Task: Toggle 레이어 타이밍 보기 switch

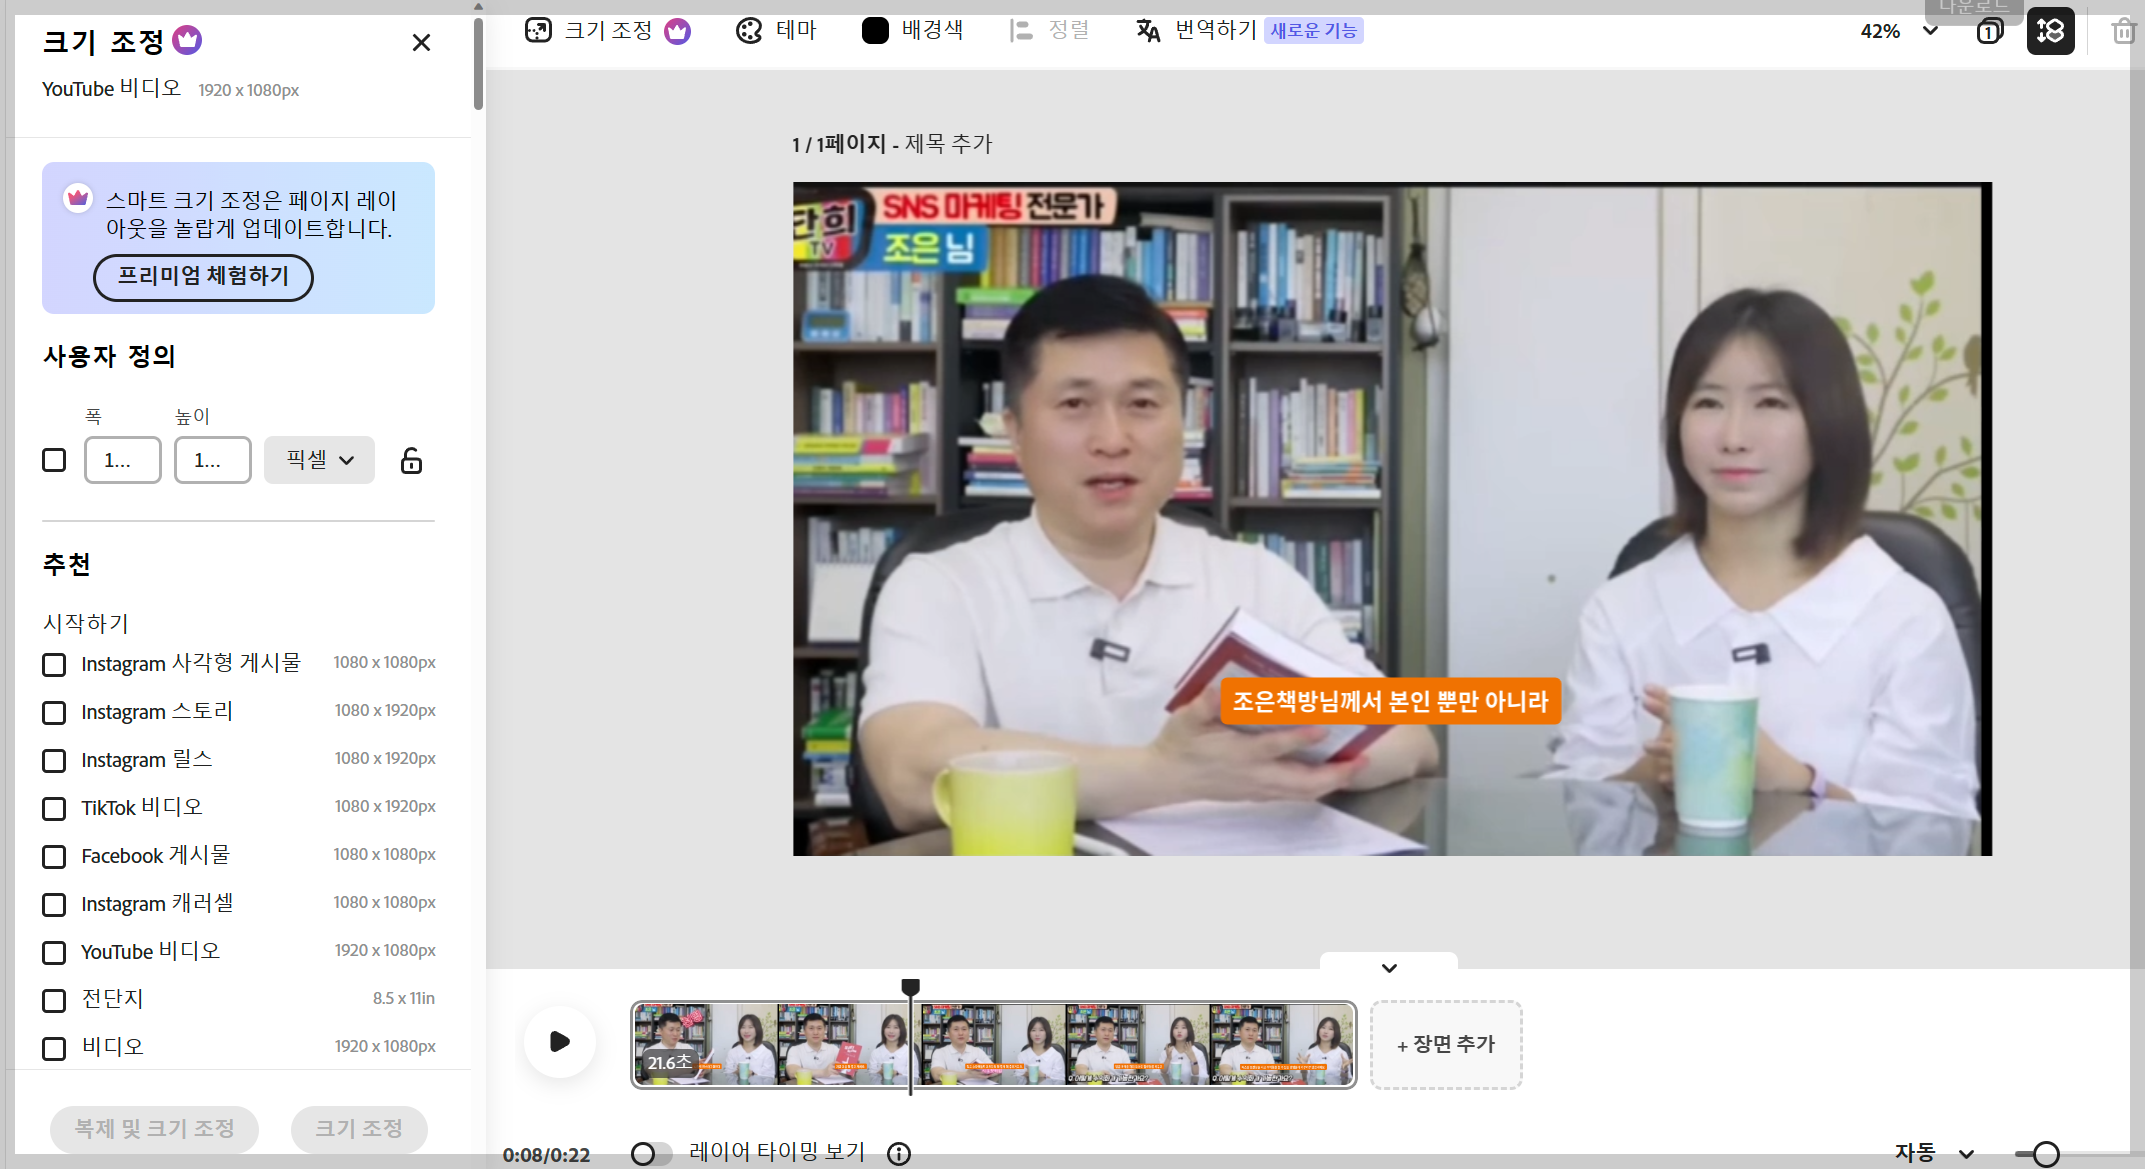Action: (x=650, y=1154)
